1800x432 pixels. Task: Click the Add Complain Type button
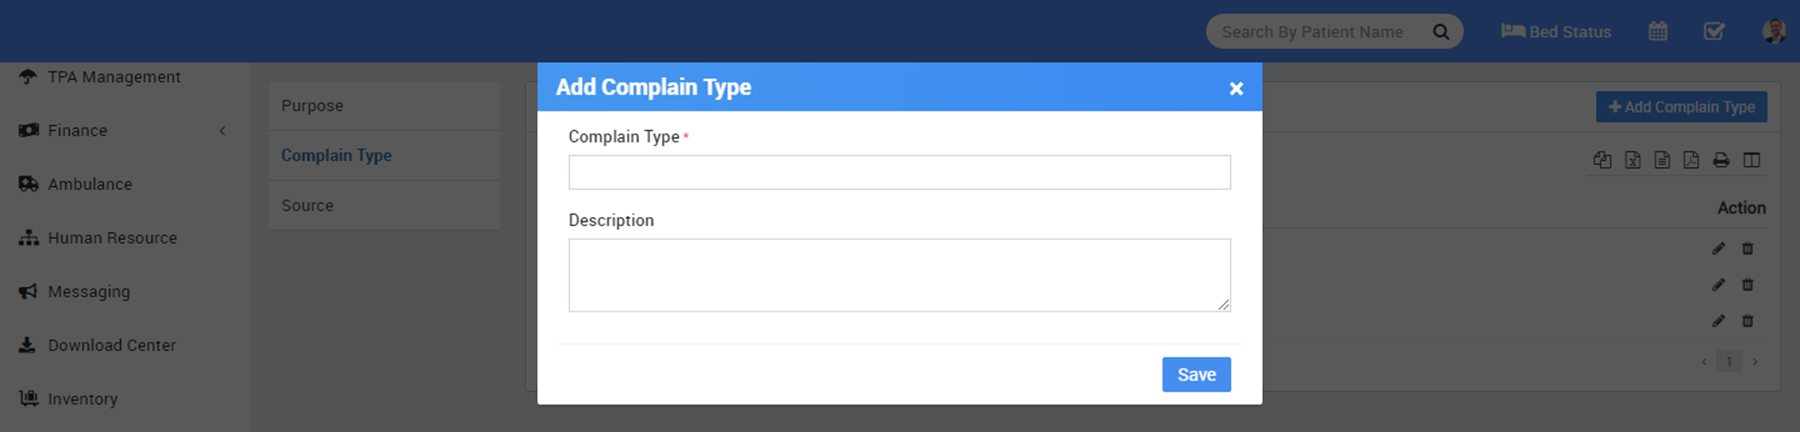point(1681,107)
